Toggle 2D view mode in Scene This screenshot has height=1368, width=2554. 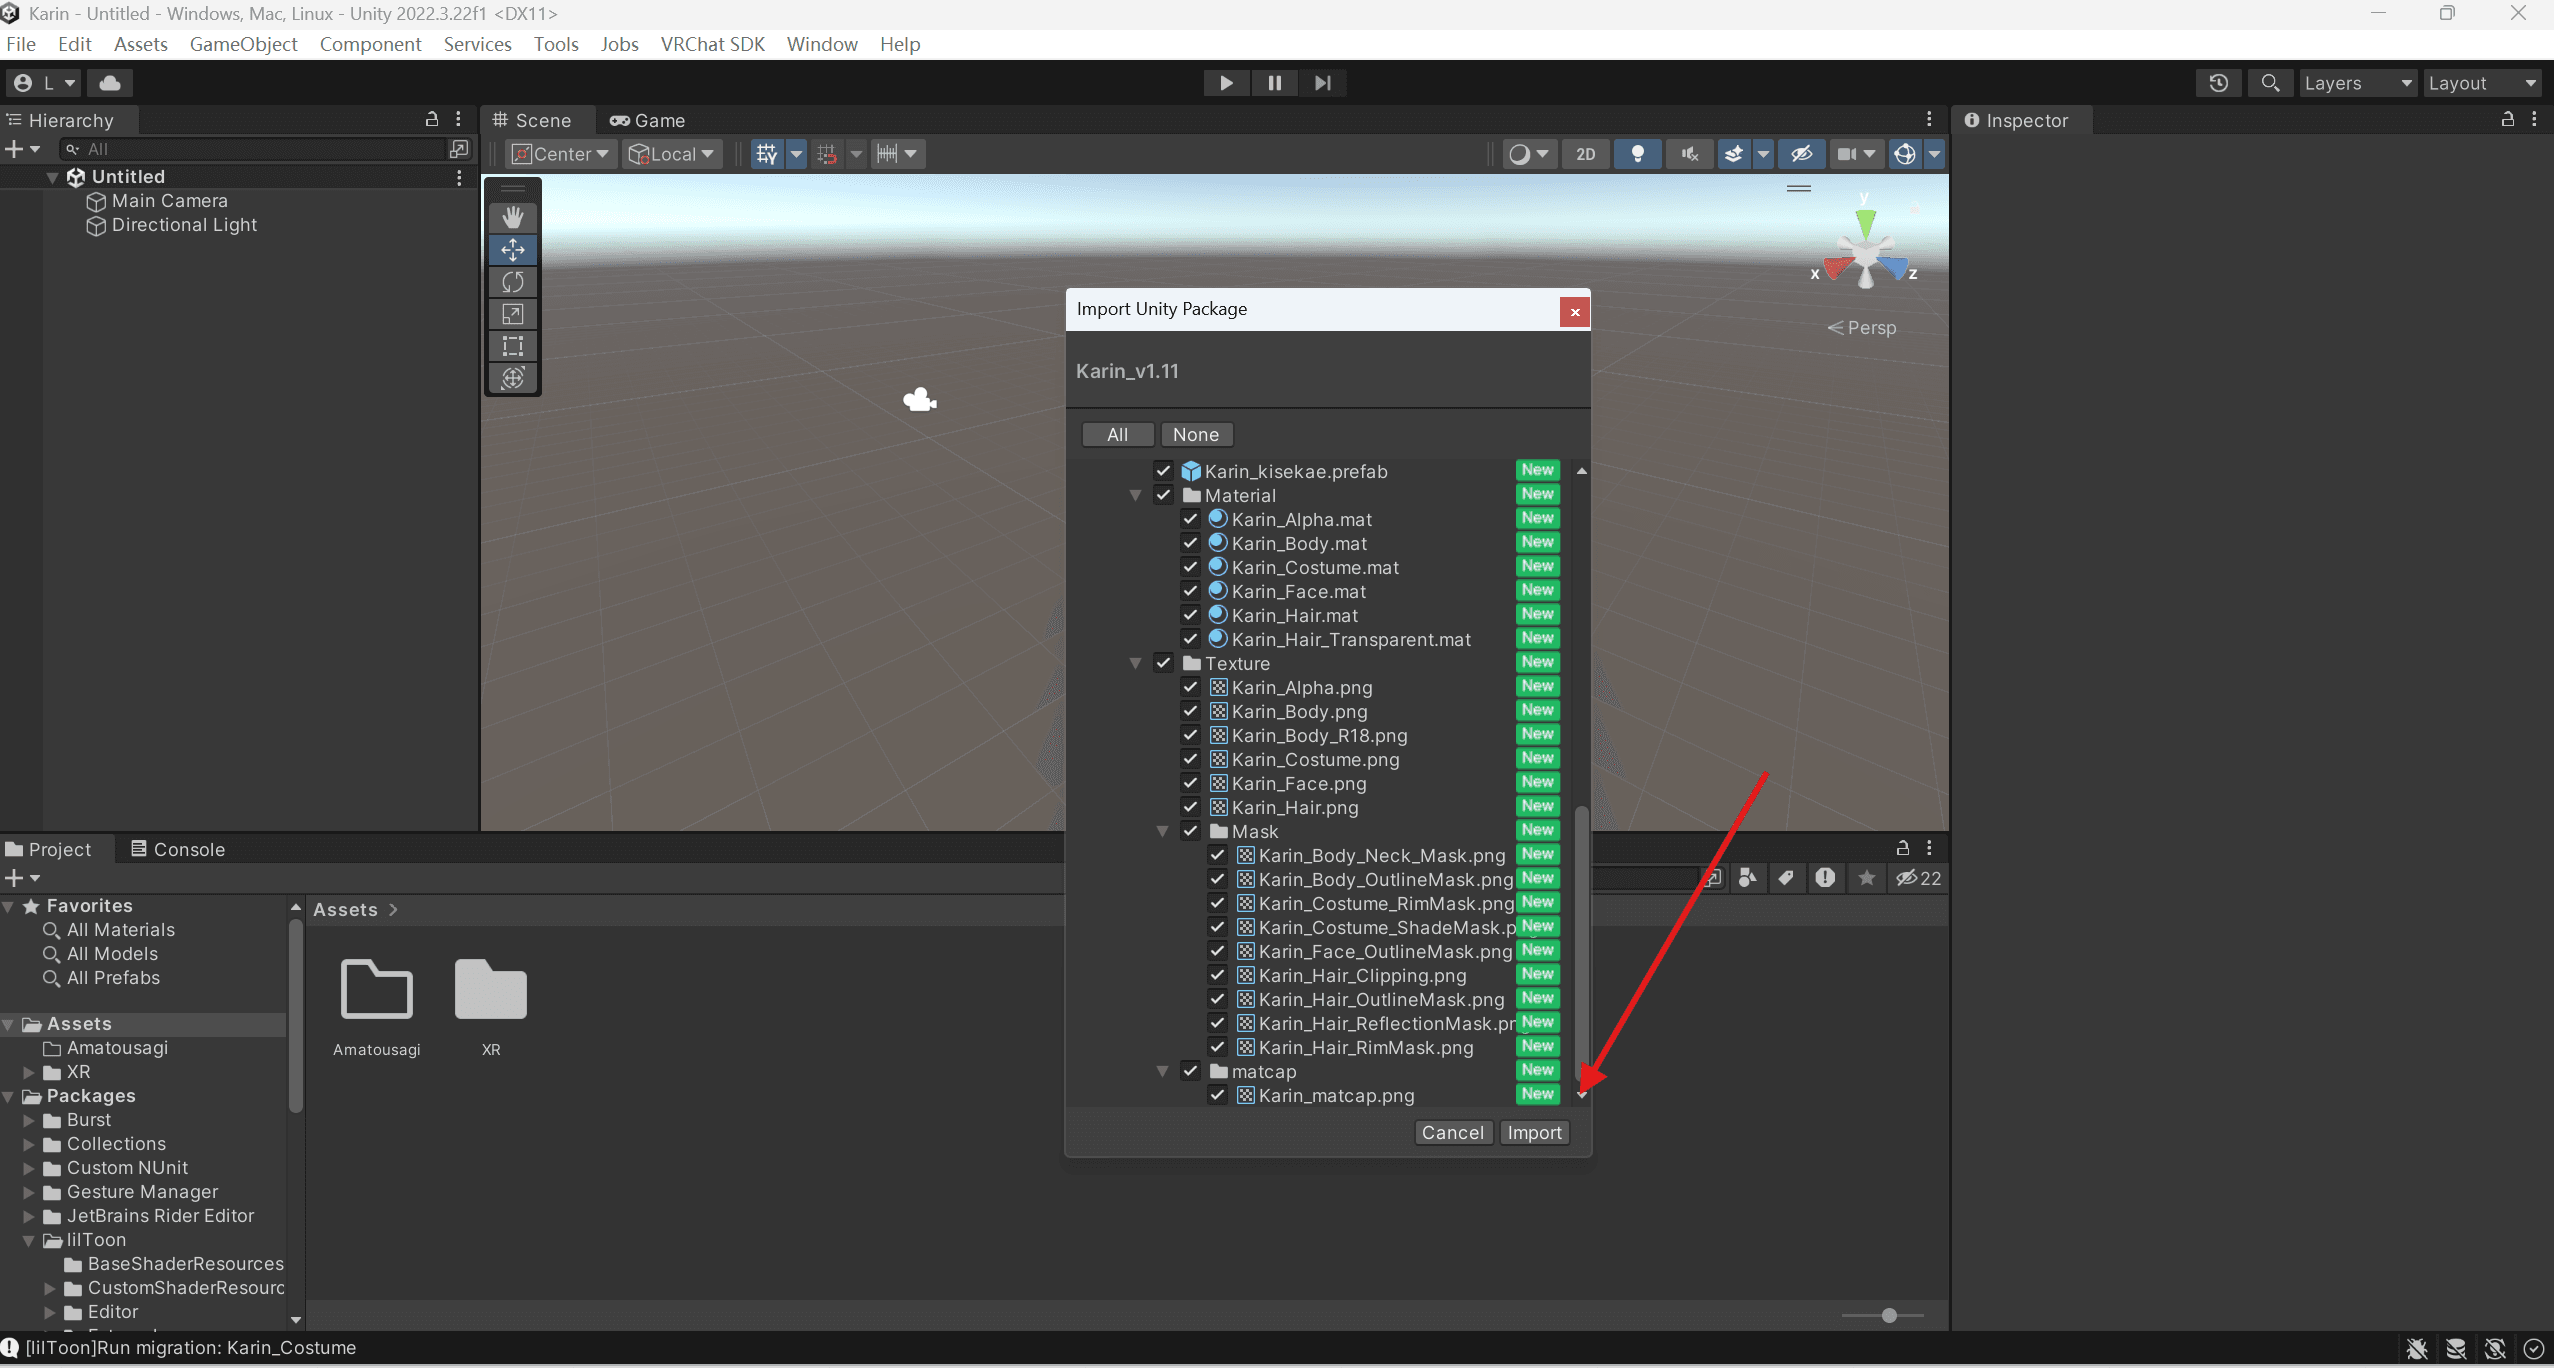coord(1585,154)
